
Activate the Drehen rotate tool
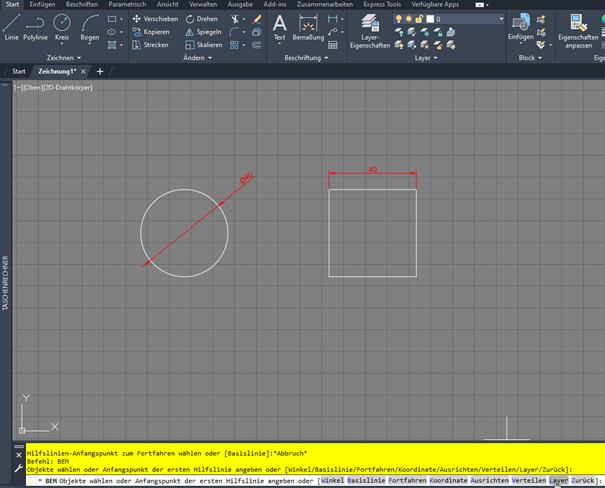[201, 19]
